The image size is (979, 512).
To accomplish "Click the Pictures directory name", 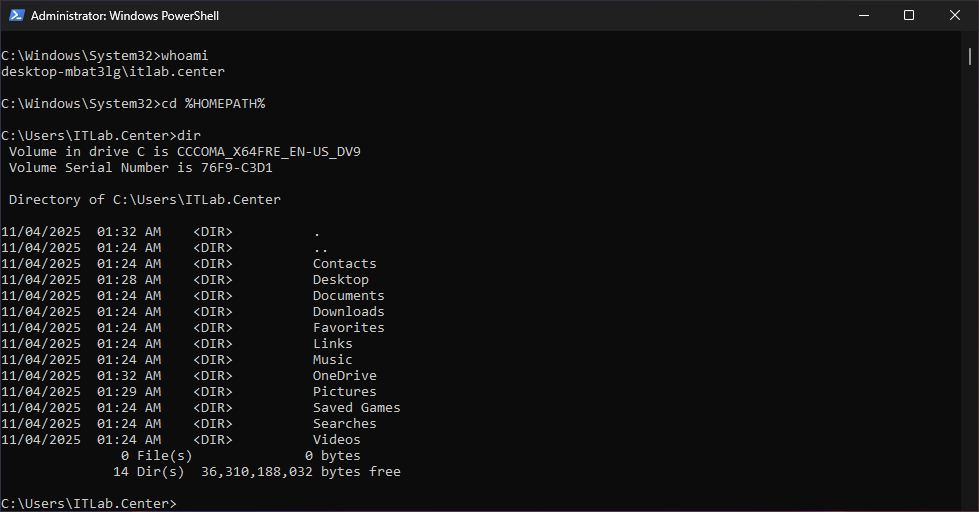I will tap(344, 392).
